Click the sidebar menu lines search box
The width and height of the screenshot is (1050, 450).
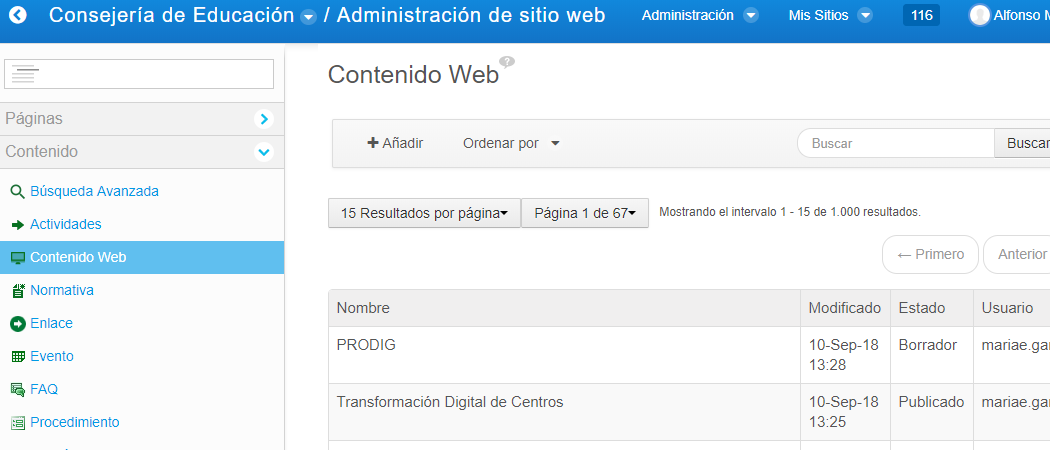point(139,74)
